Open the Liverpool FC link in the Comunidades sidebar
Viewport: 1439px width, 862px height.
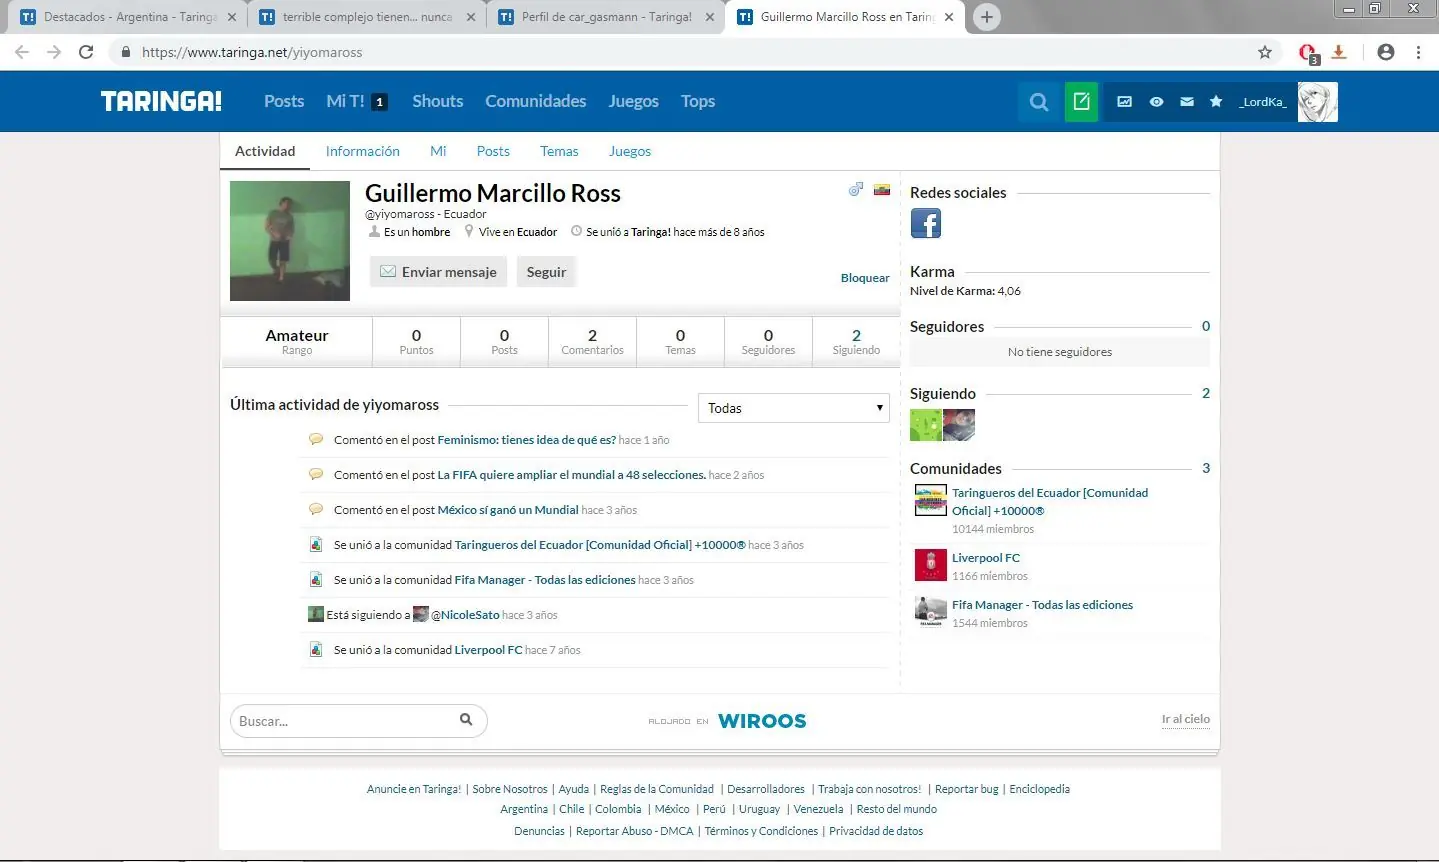(x=986, y=558)
